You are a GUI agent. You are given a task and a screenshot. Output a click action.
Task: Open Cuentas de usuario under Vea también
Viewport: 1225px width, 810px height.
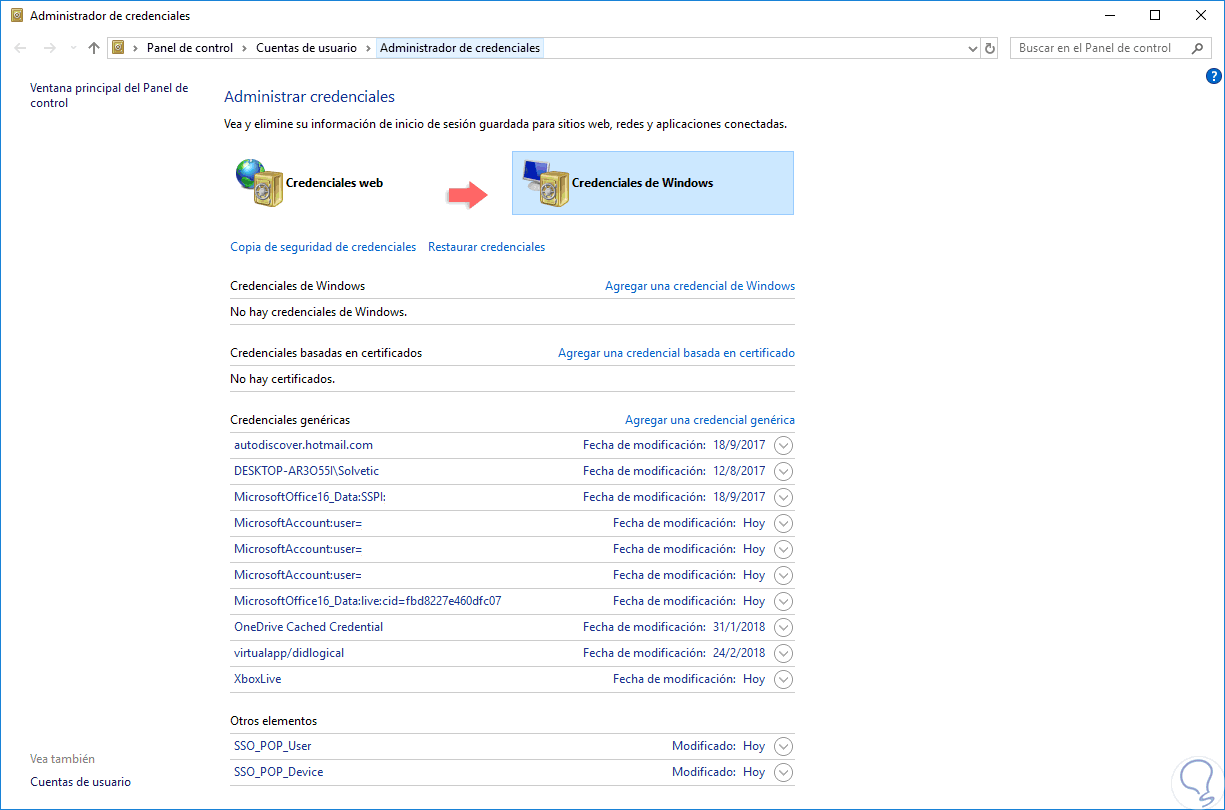pos(80,782)
